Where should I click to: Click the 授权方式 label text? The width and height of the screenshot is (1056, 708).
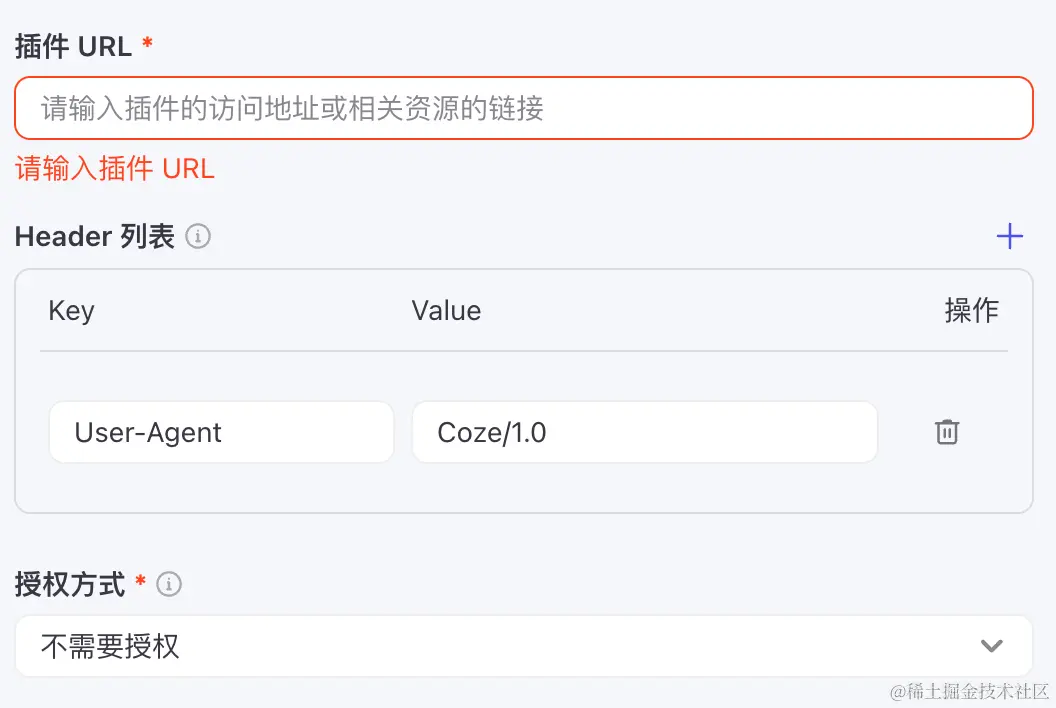click(70, 584)
